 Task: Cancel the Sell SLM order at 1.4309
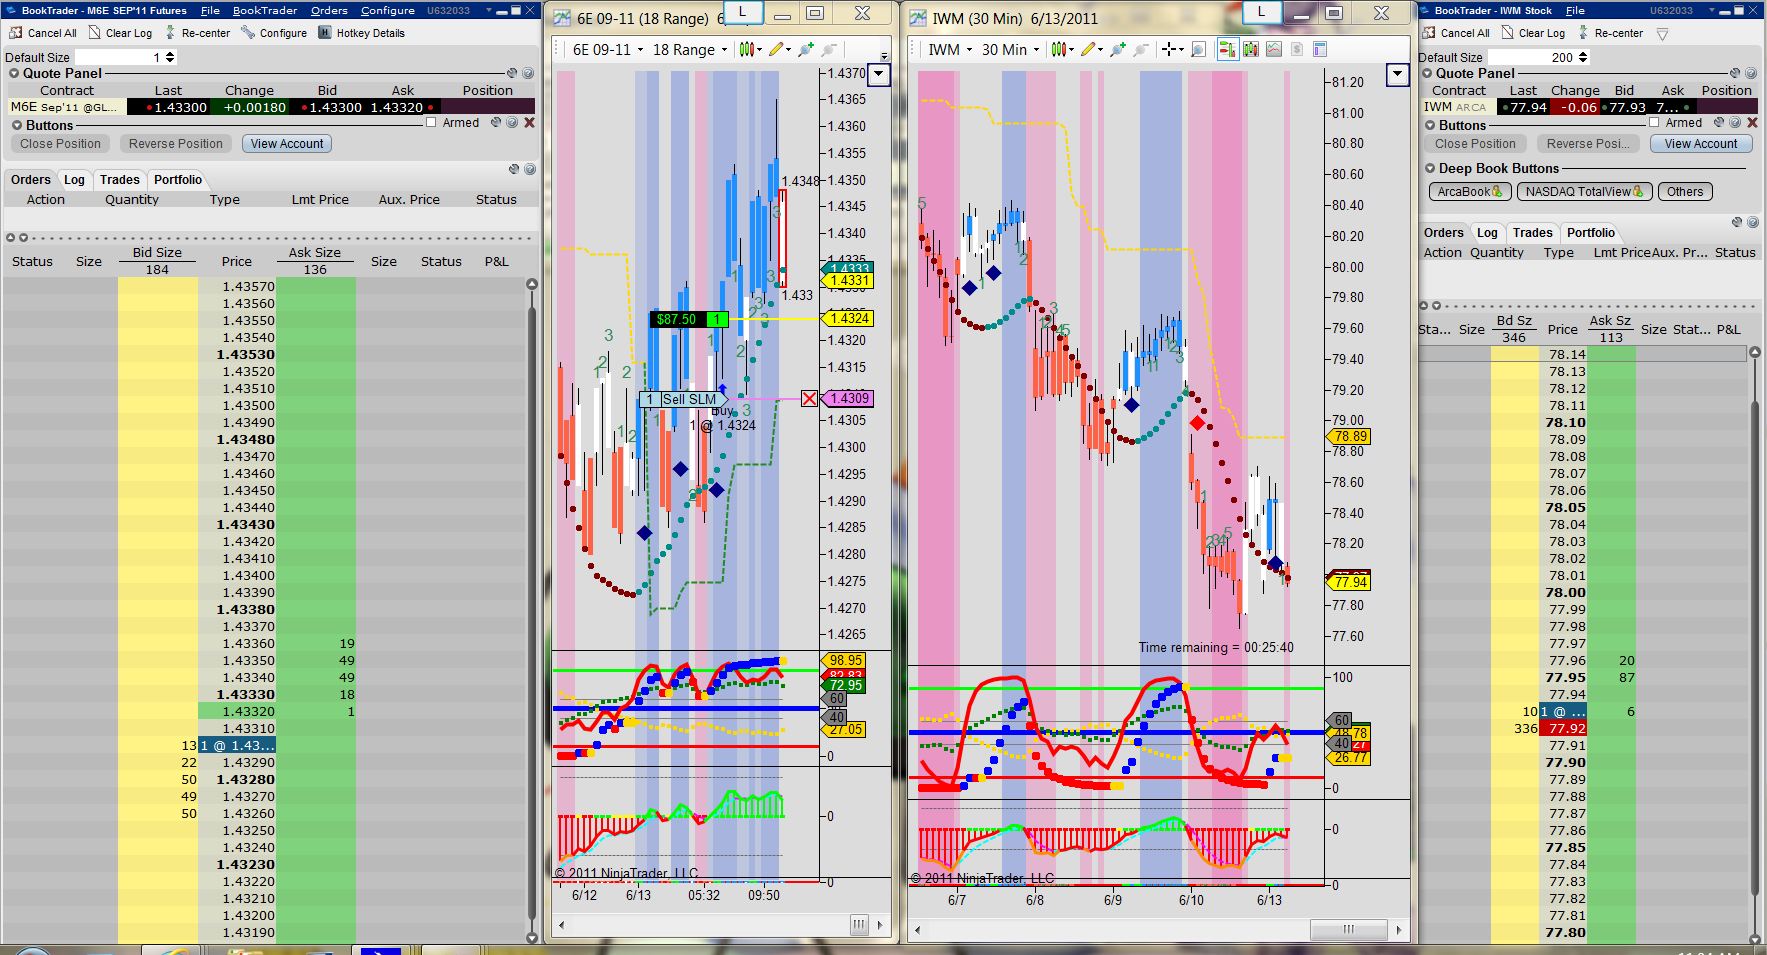pos(810,399)
